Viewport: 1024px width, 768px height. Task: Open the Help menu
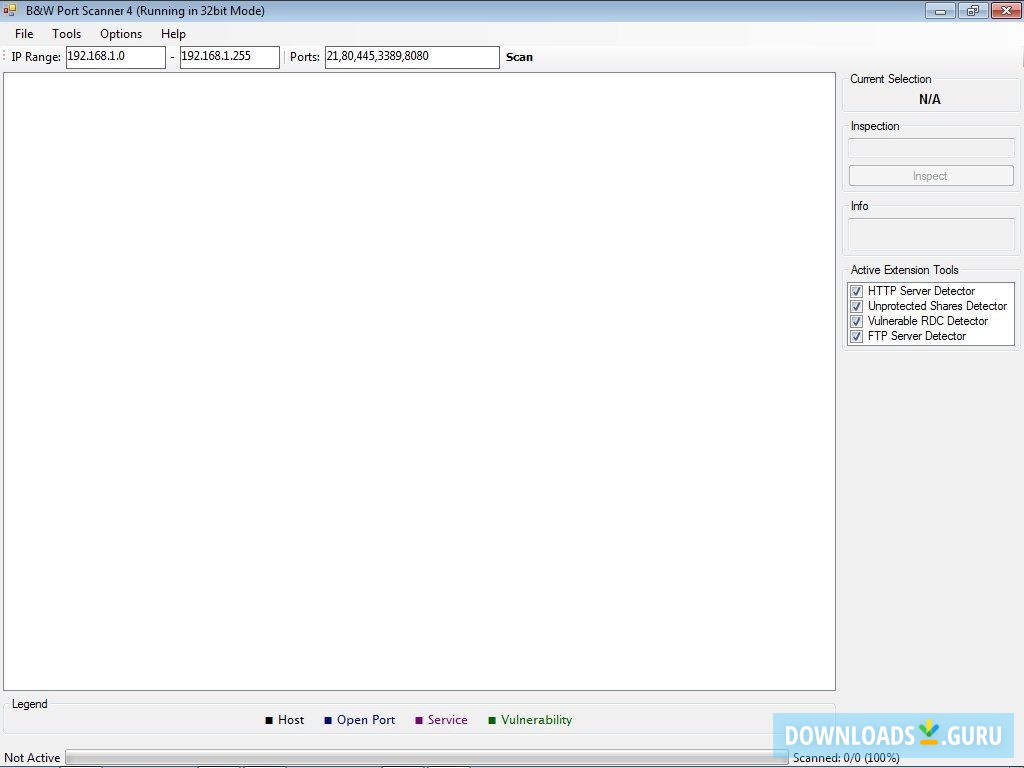[173, 34]
